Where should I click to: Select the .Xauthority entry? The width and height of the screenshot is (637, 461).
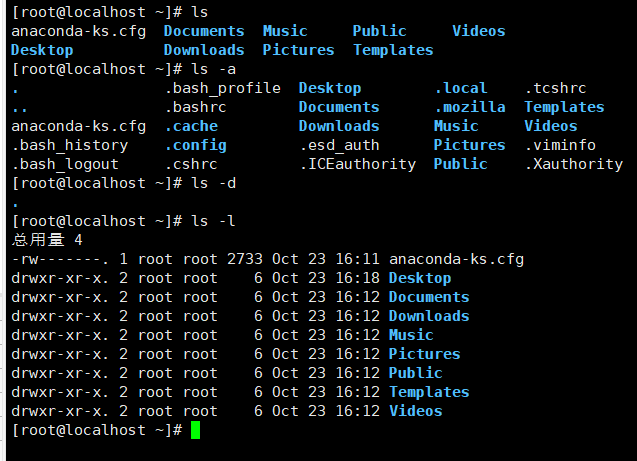point(574,164)
